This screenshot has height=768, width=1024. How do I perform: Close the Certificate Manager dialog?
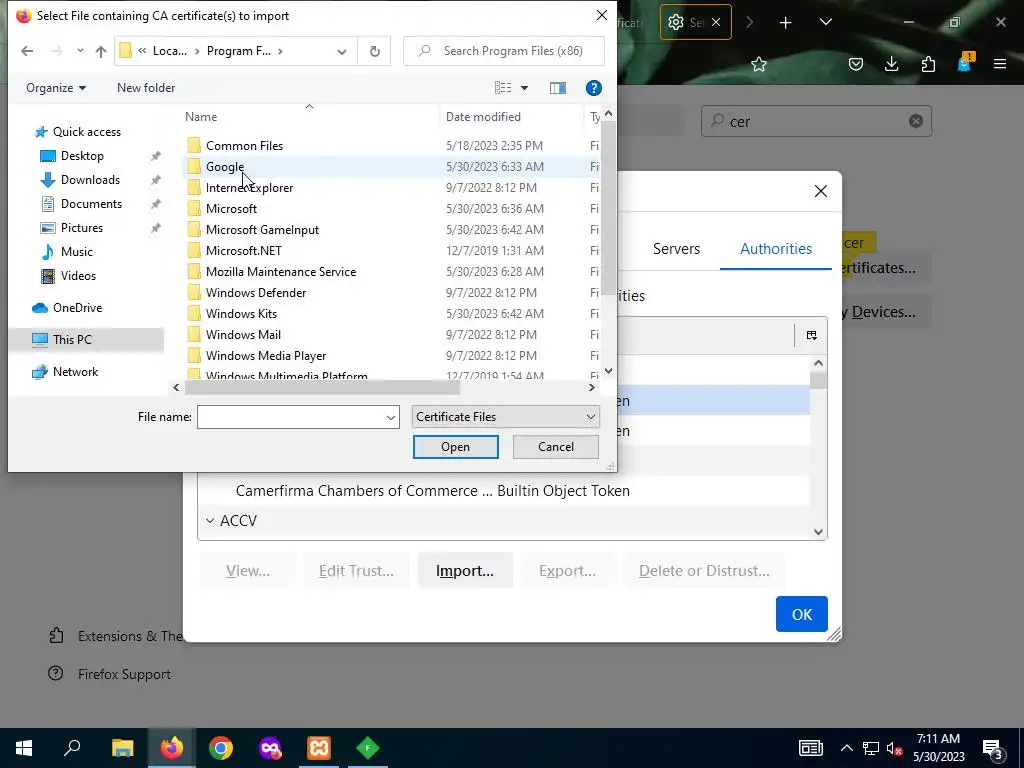[821, 191]
